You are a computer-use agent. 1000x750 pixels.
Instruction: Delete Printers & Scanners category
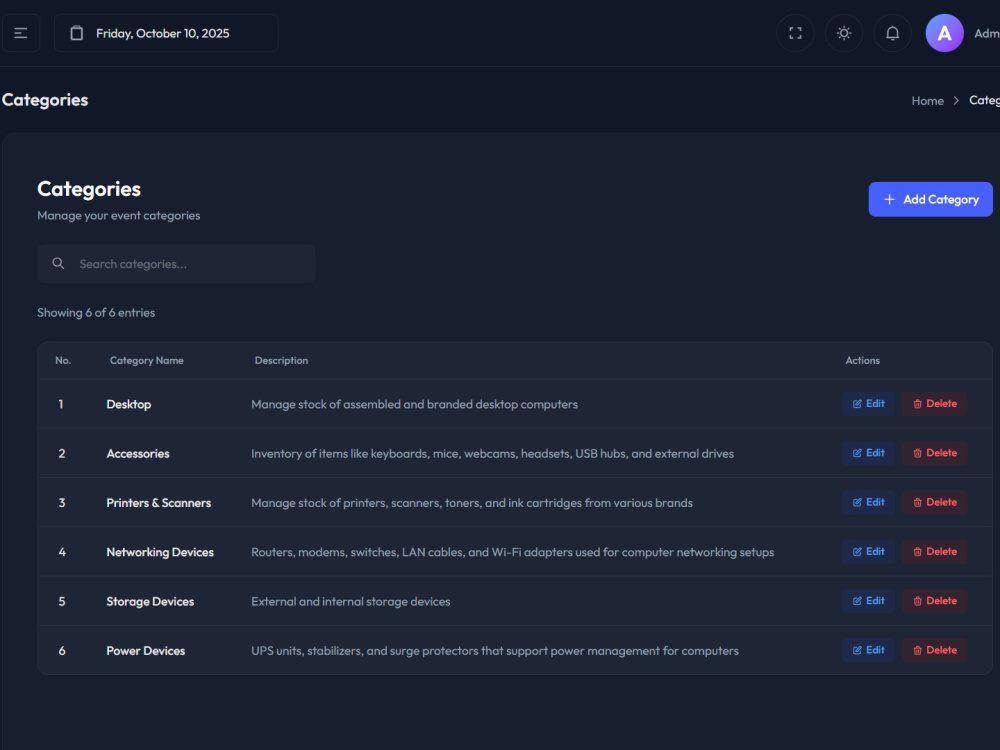934,503
